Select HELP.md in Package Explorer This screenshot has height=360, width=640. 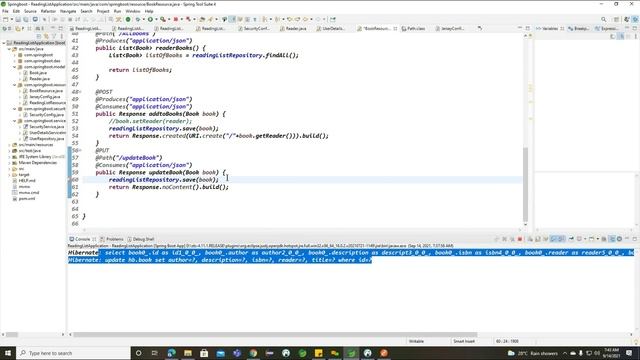tap(27, 180)
